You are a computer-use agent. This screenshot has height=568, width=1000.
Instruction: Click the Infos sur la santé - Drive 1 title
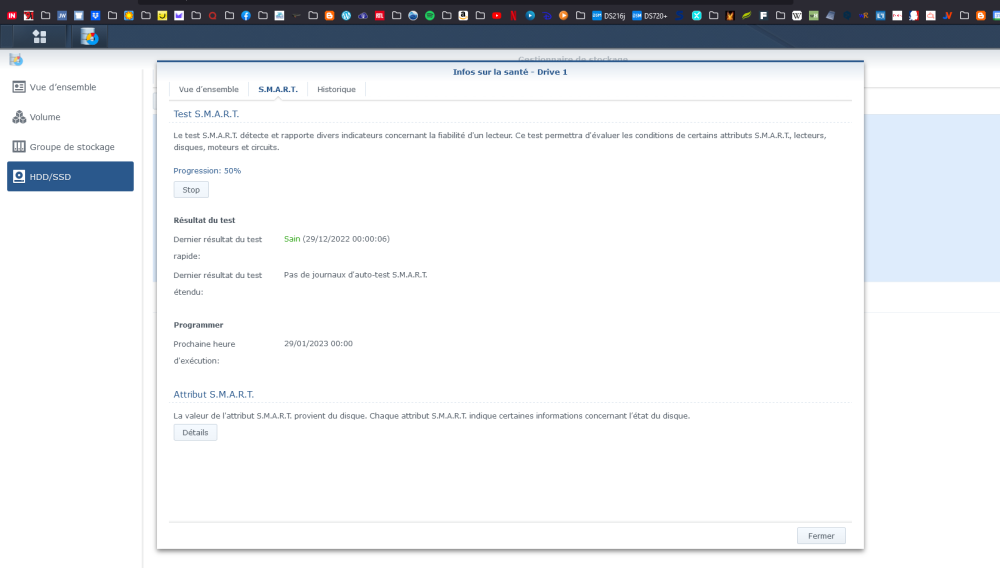pyautogui.click(x=510, y=72)
